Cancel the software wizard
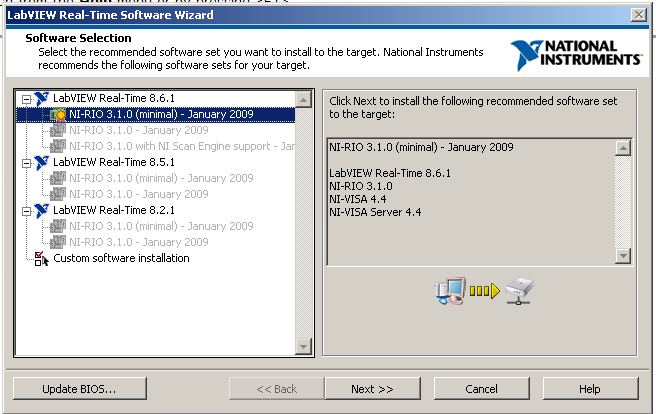This screenshot has width=656, height=414. coord(482,389)
